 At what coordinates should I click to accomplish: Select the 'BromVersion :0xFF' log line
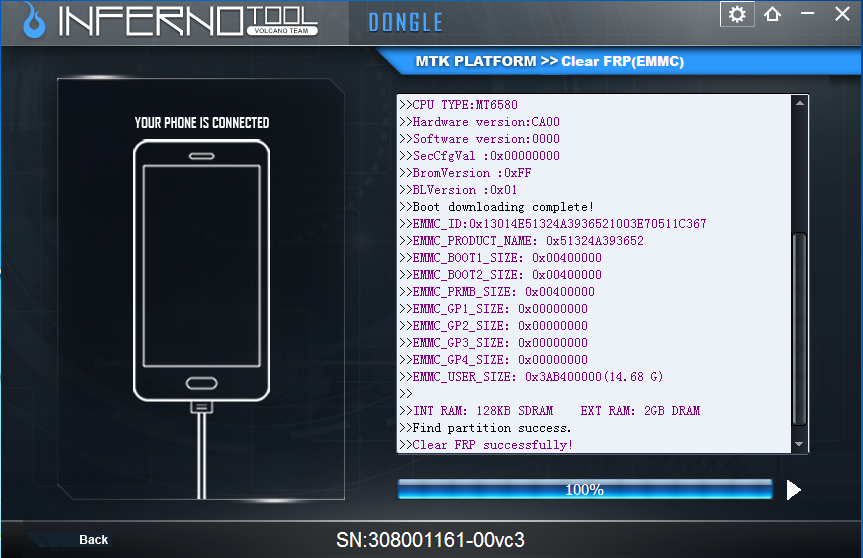coord(465,173)
